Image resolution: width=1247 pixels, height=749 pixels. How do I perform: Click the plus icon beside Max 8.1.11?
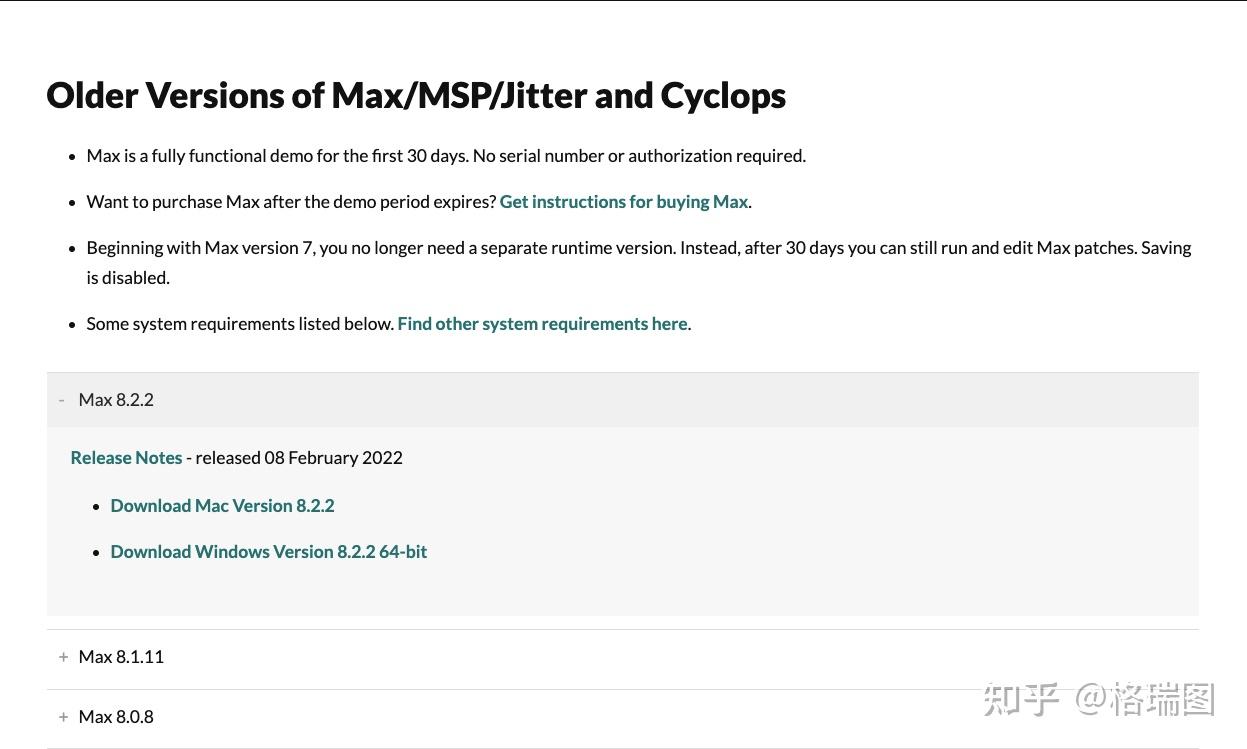[x=63, y=656]
